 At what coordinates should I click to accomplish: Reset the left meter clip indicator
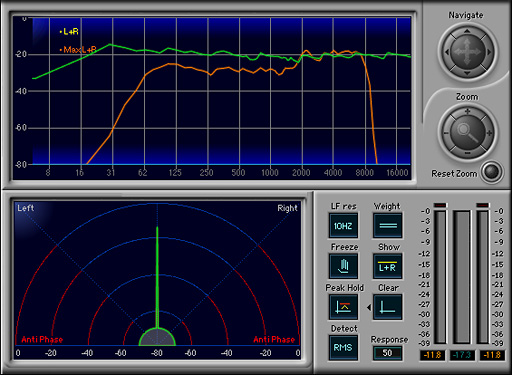click(x=440, y=205)
